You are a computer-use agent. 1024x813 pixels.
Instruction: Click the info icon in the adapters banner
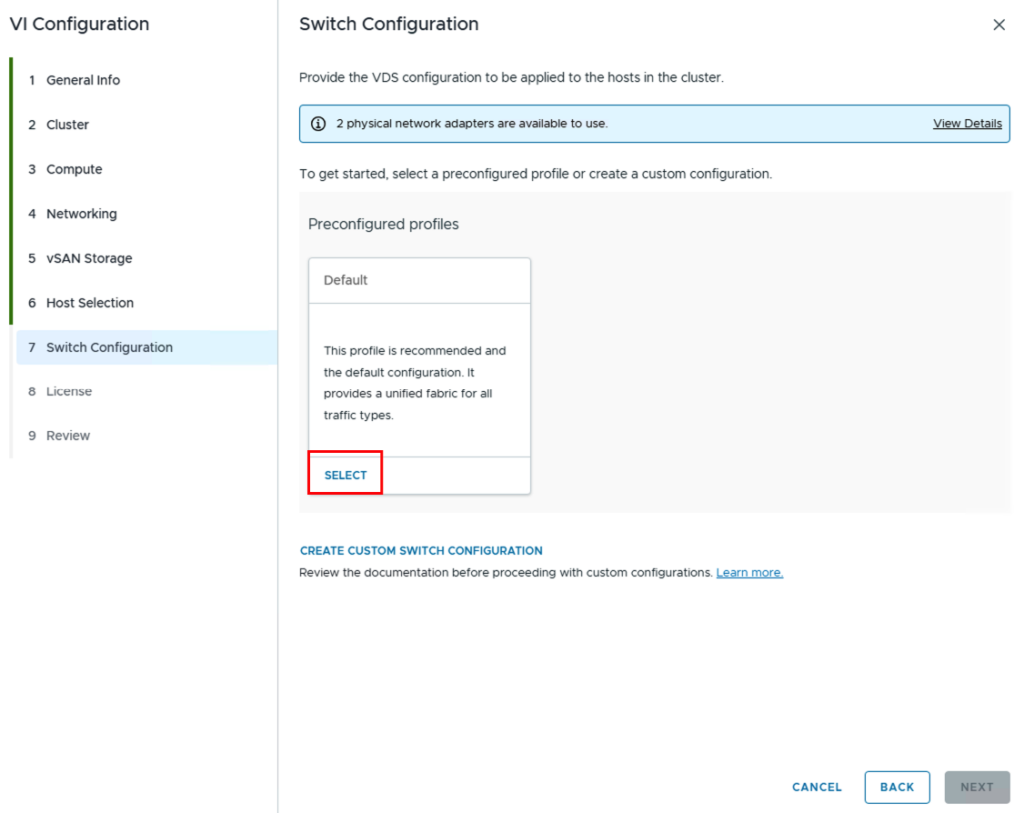pos(318,124)
